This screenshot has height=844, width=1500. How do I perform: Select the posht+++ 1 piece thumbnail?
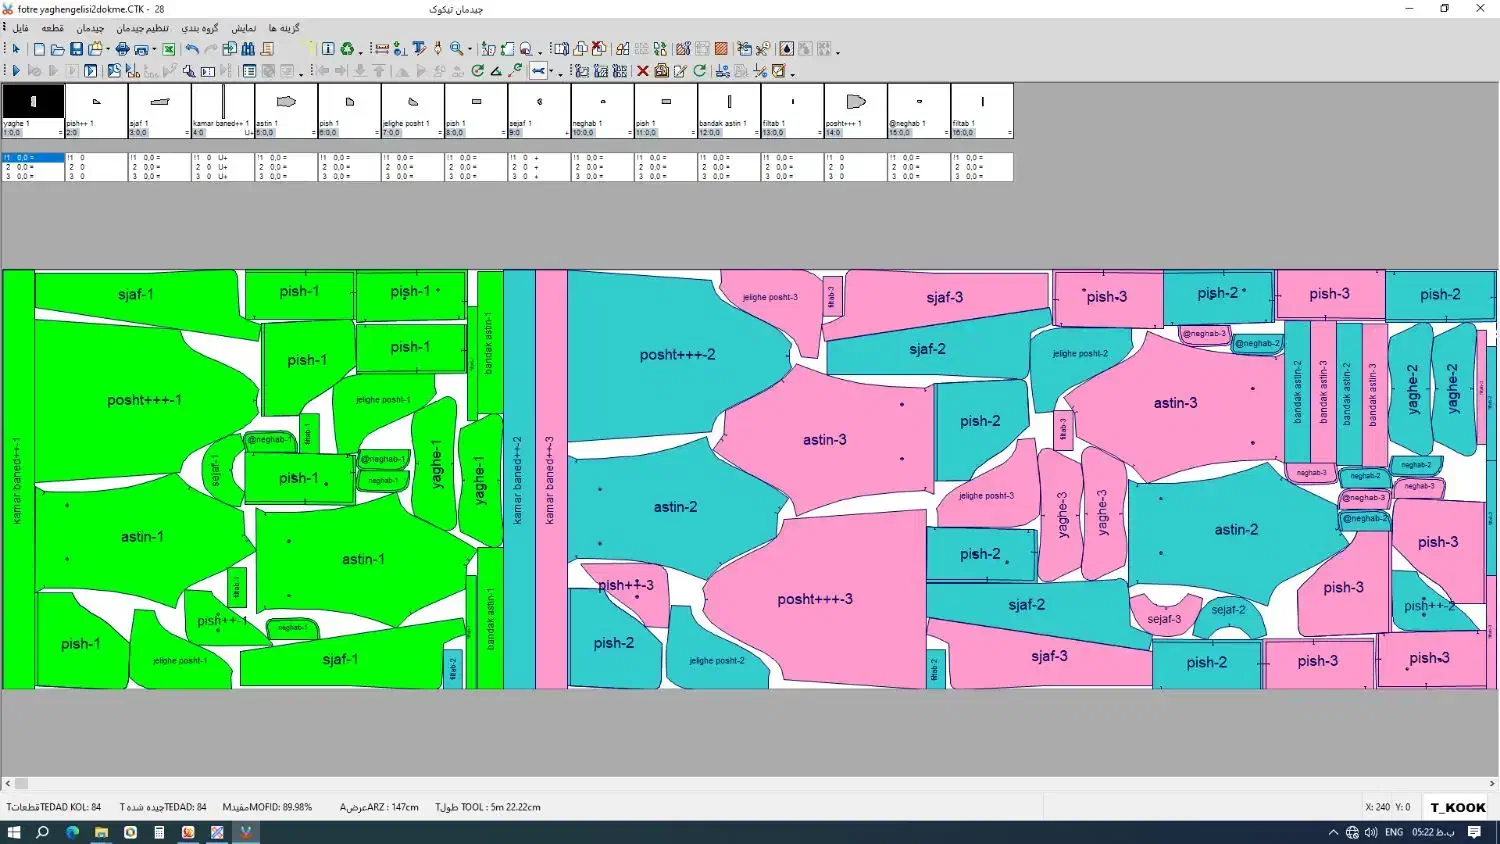855,103
